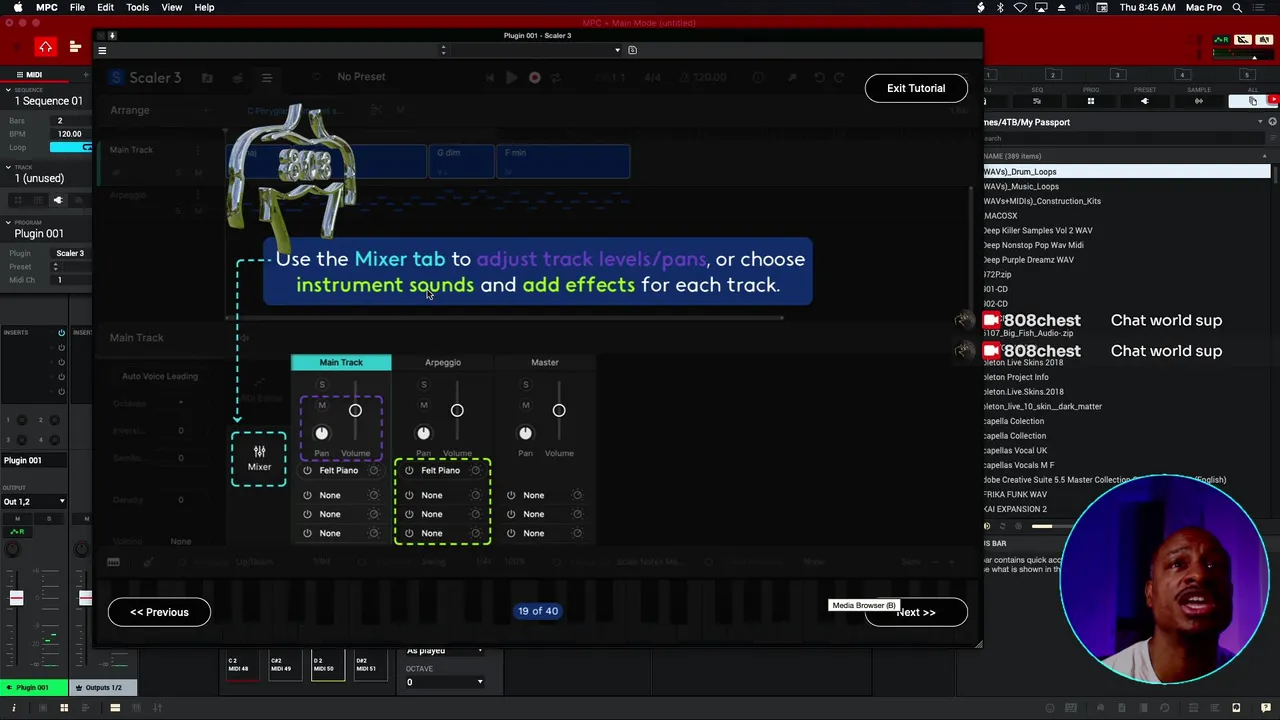Select Plugin 001 bottom tab
The width and height of the screenshot is (1280, 720).
[x=34, y=688]
